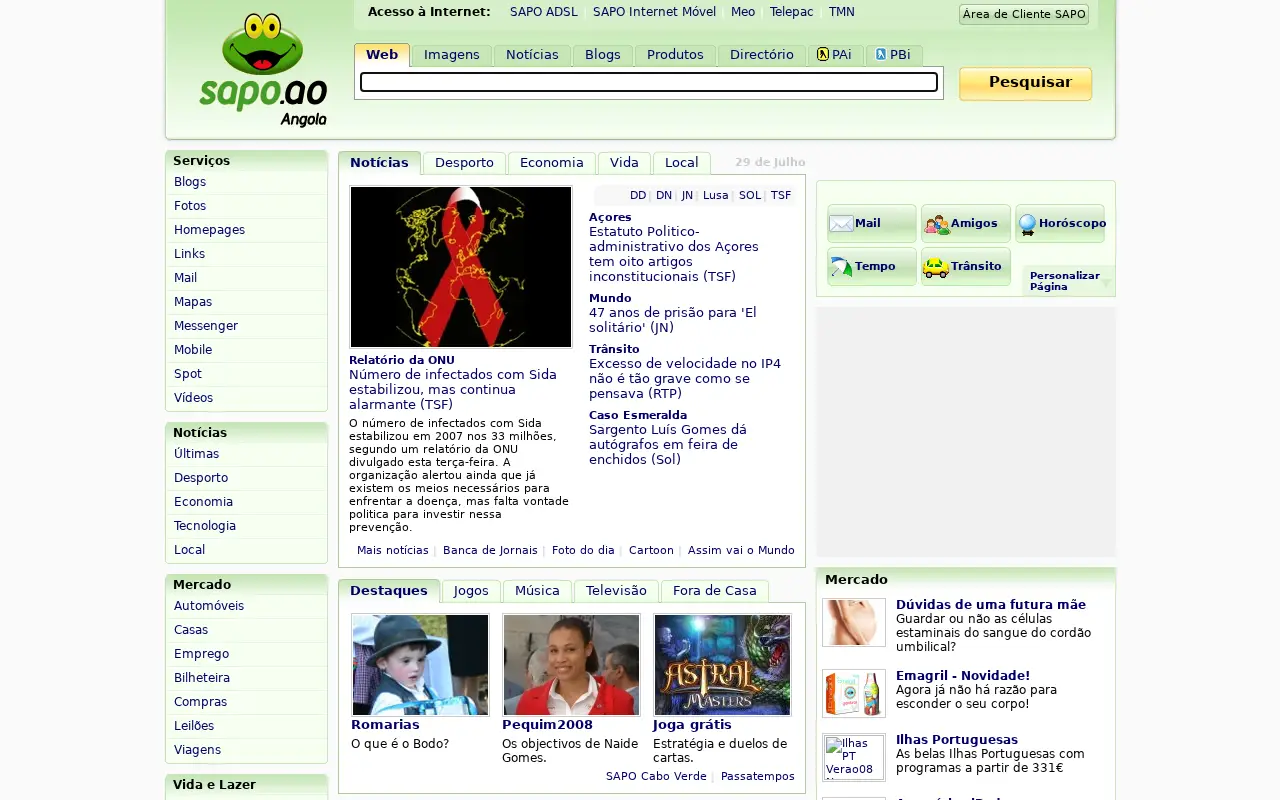Focus the web search text field
This screenshot has width=1280, height=800.
click(x=649, y=82)
